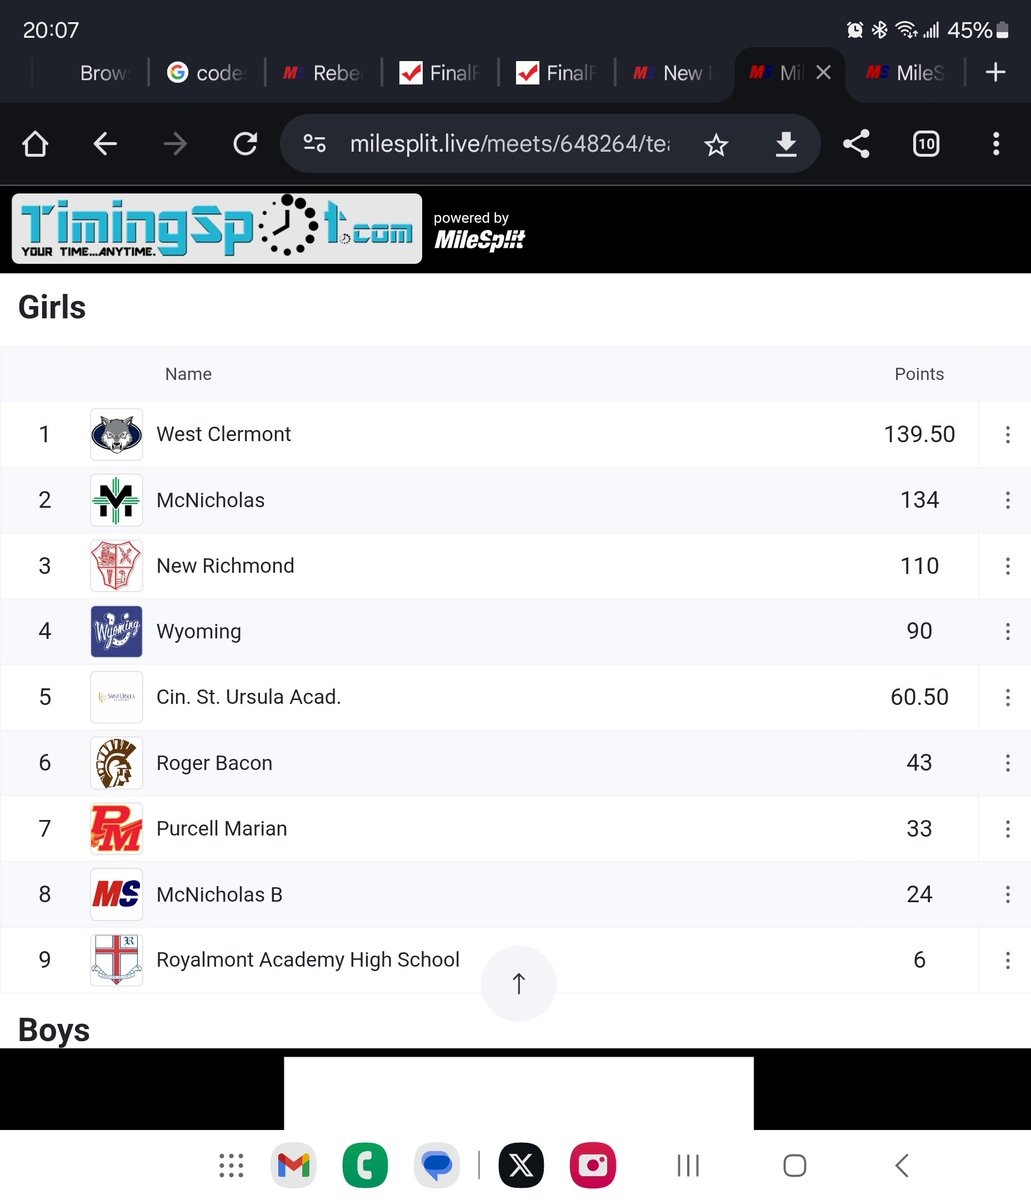Select the New Richmond team name
This screenshot has height=1200, width=1031.
(225, 566)
